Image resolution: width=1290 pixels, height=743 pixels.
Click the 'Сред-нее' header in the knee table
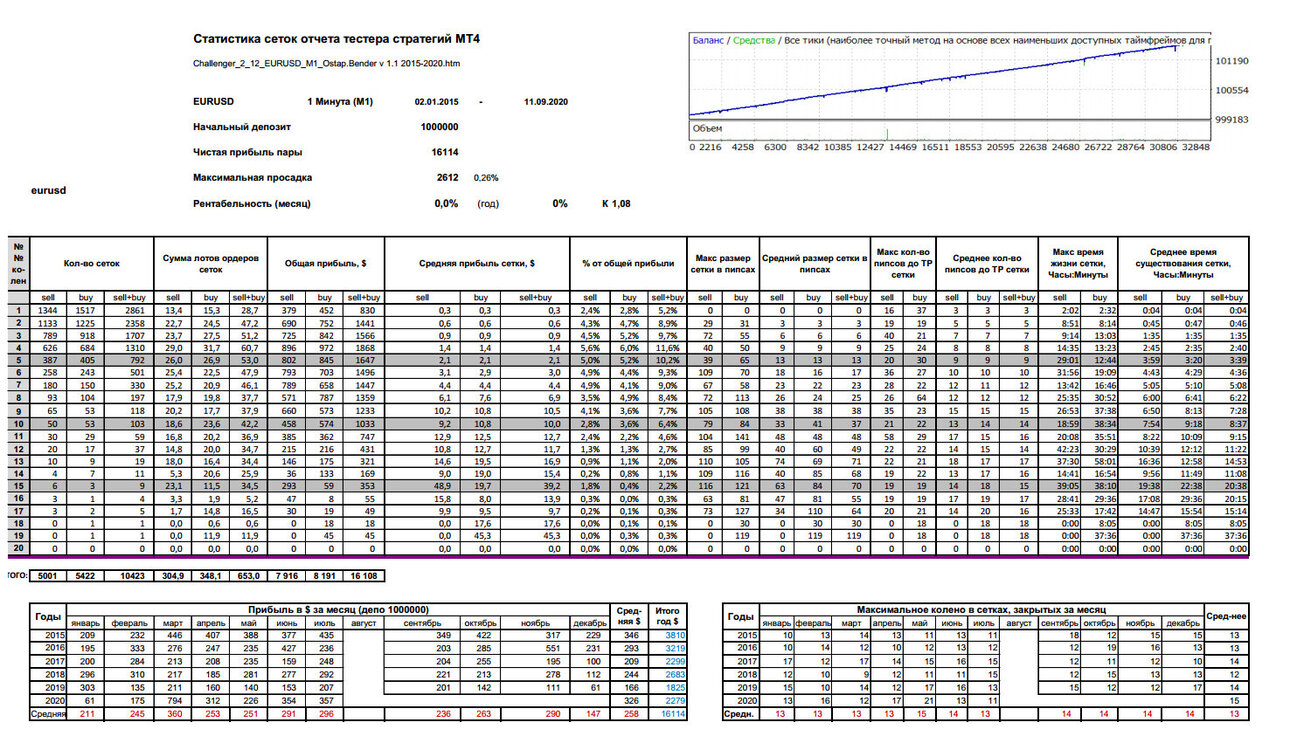1226,617
